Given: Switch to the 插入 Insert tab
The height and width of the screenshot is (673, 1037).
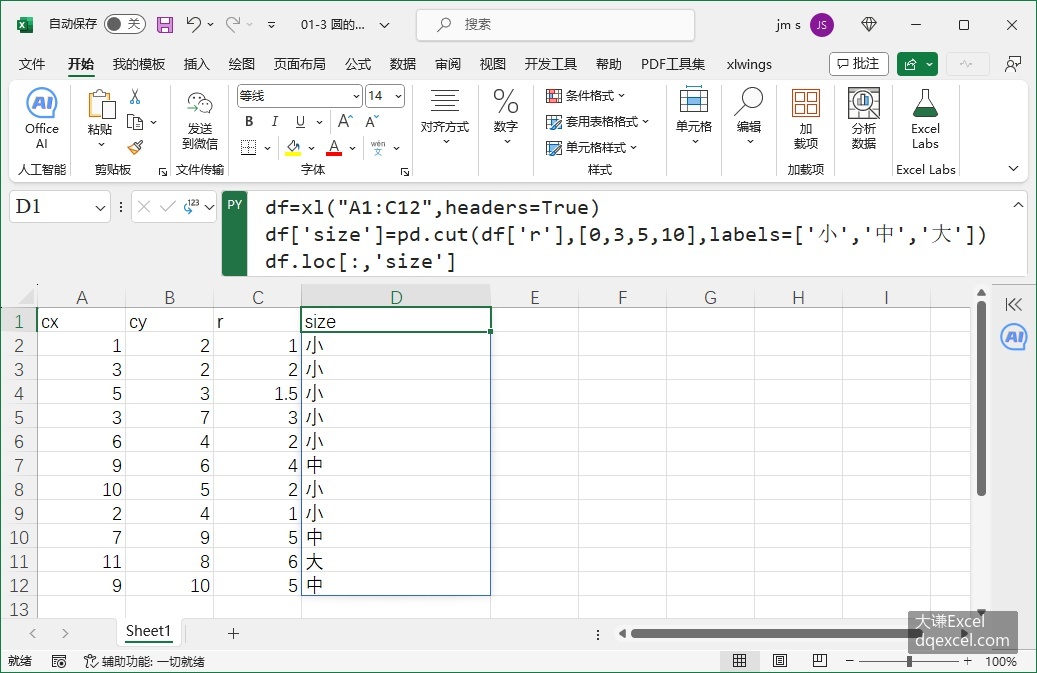Looking at the screenshot, I should pos(196,64).
